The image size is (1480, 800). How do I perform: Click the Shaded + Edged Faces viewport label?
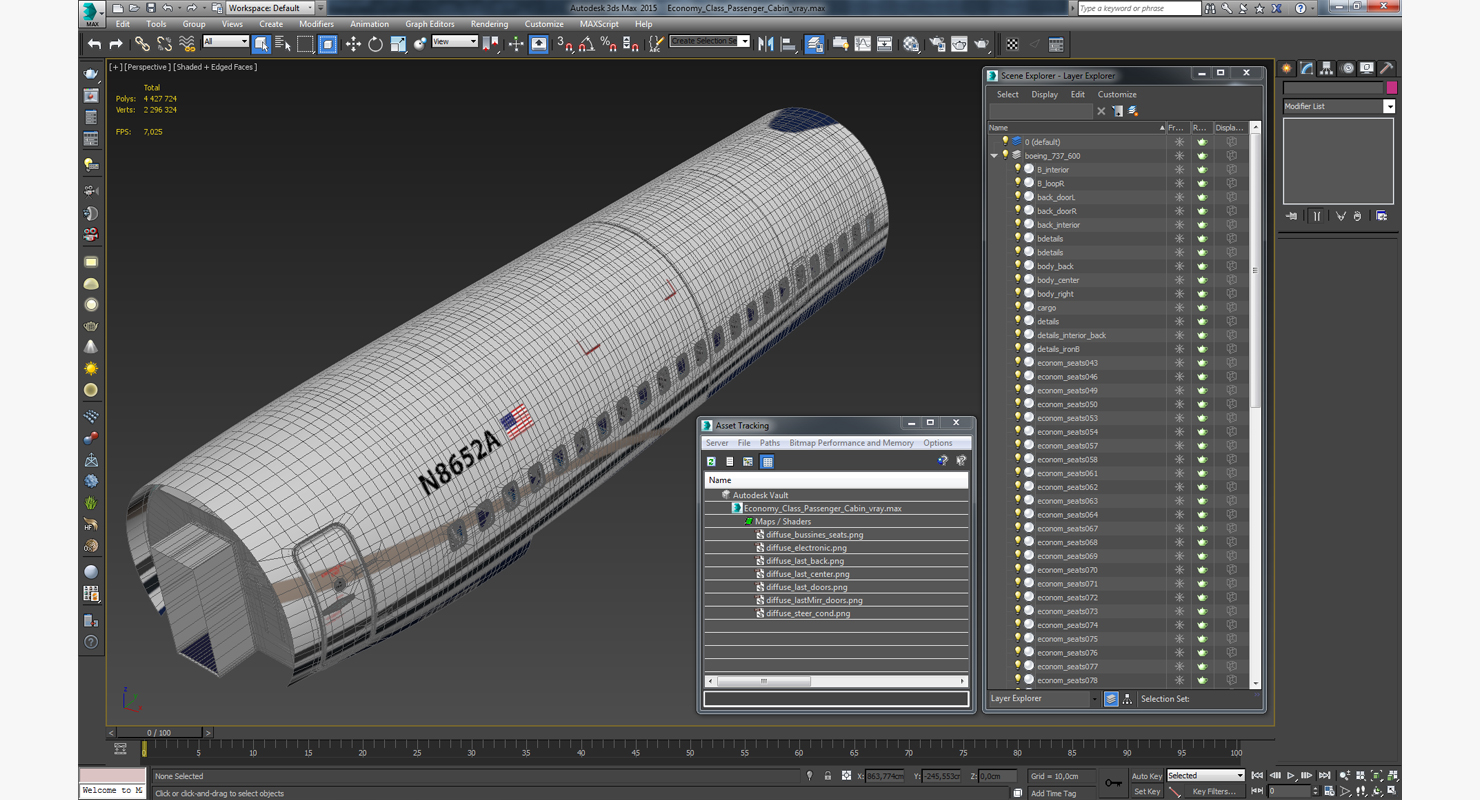215,67
